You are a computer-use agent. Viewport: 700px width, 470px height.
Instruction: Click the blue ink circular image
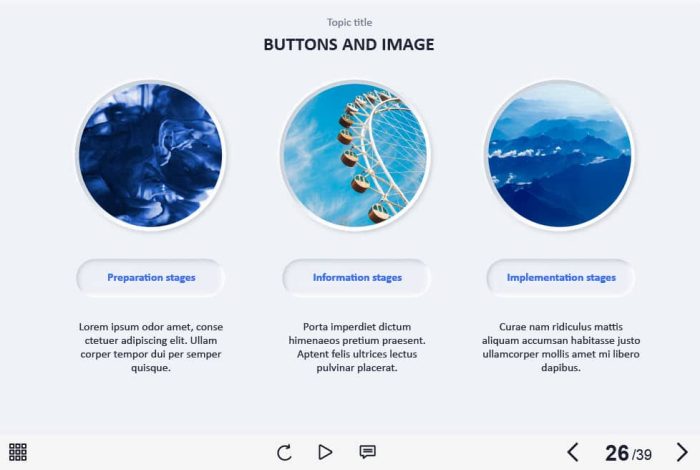pyautogui.click(x=151, y=155)
